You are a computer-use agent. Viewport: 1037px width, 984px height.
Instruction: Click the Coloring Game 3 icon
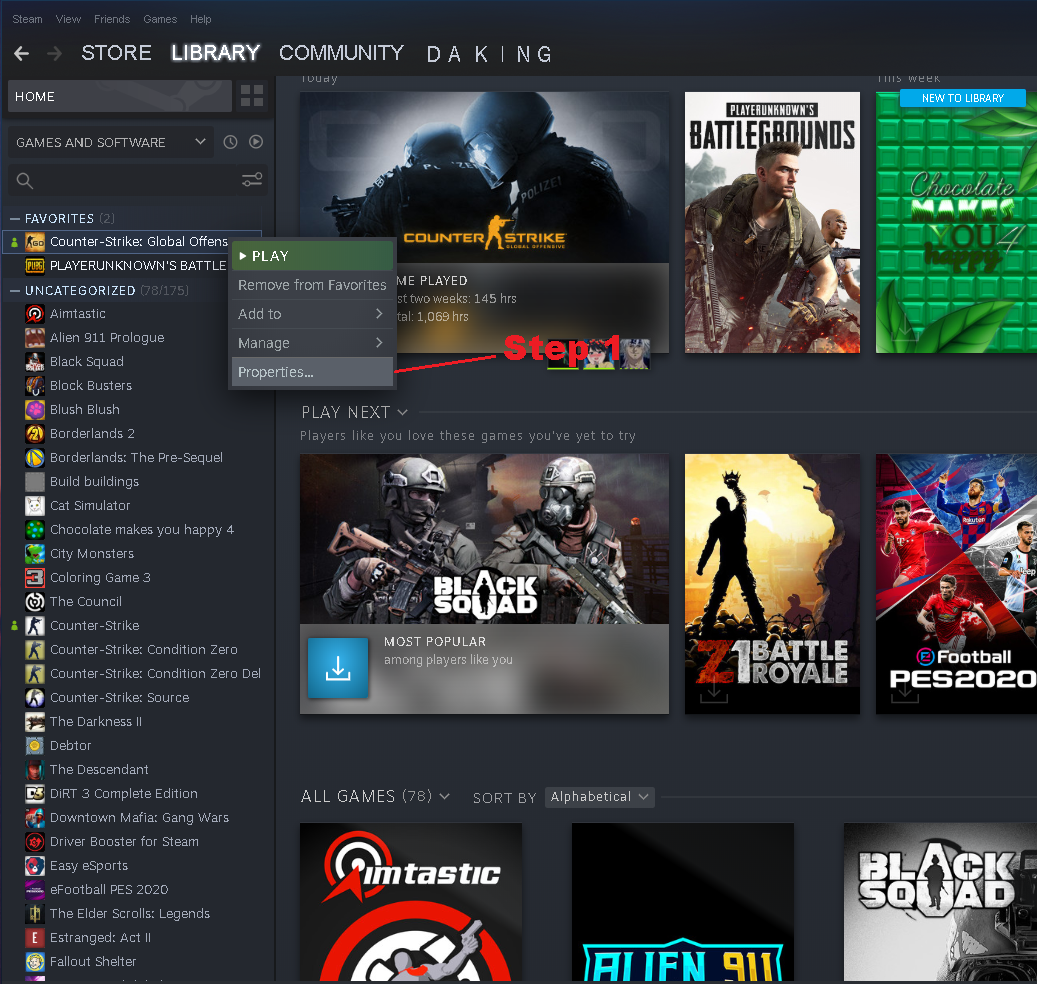click(34, 577)
